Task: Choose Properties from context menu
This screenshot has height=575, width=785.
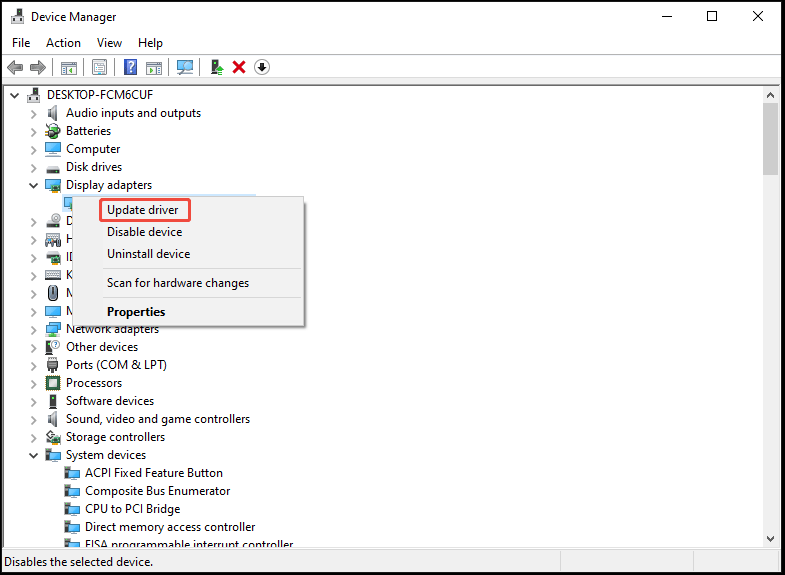Action: point(188,312)
